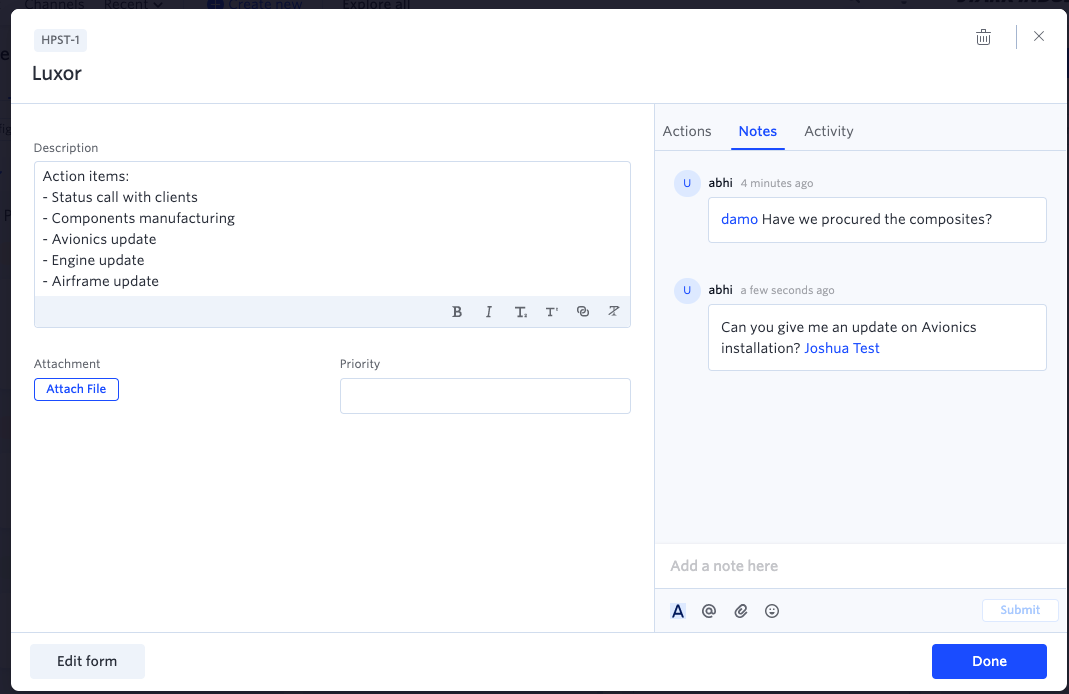Click the trash icon to delete HPST-1
Screen dimensions: 1069x694
[x=983, y=37]
